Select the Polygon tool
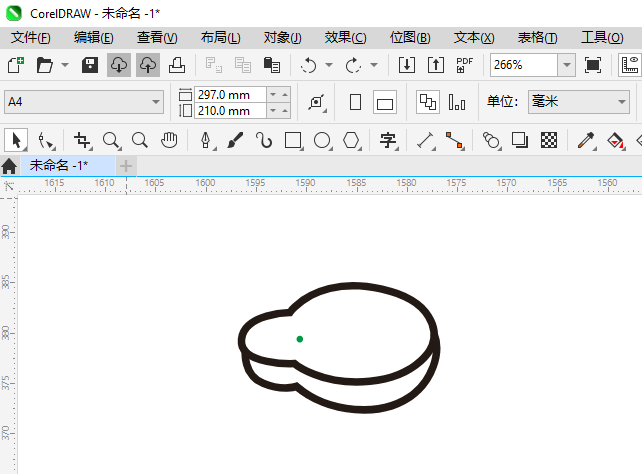 pyautogui.click(x=351, y=140)
